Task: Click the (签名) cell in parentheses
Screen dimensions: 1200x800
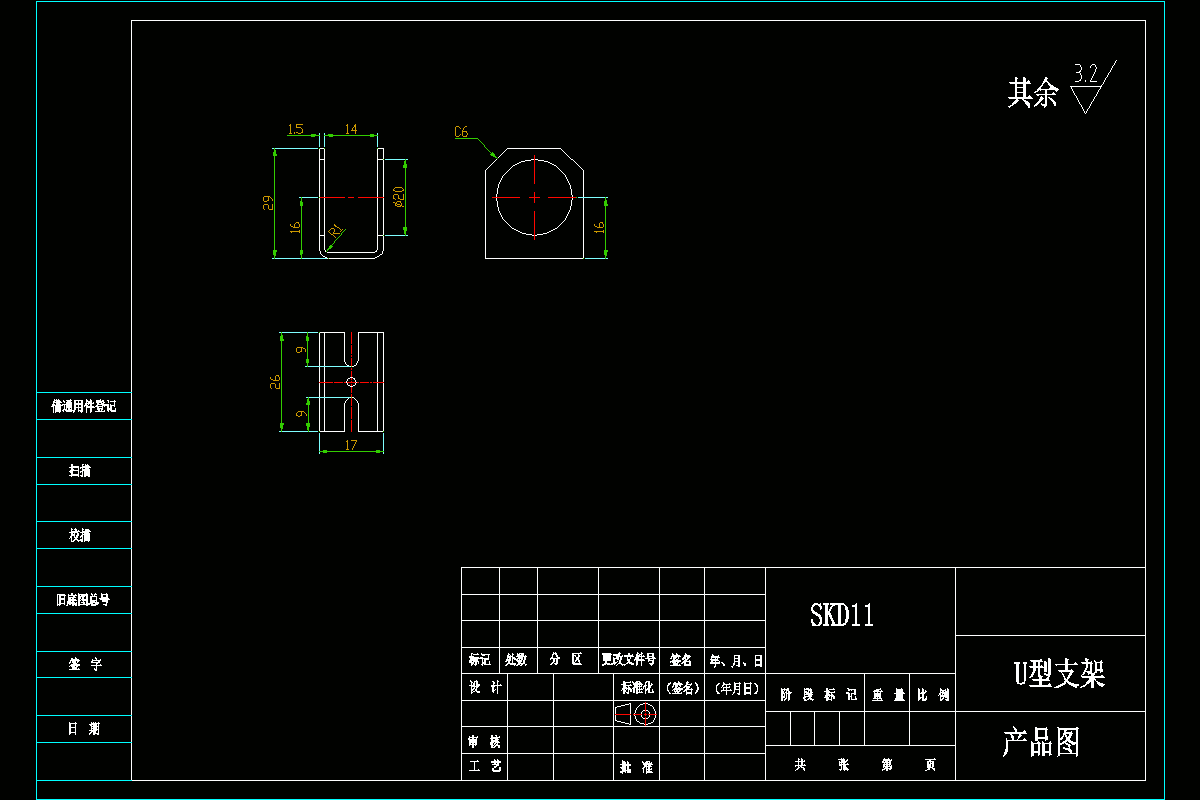Action: (682, 688)
